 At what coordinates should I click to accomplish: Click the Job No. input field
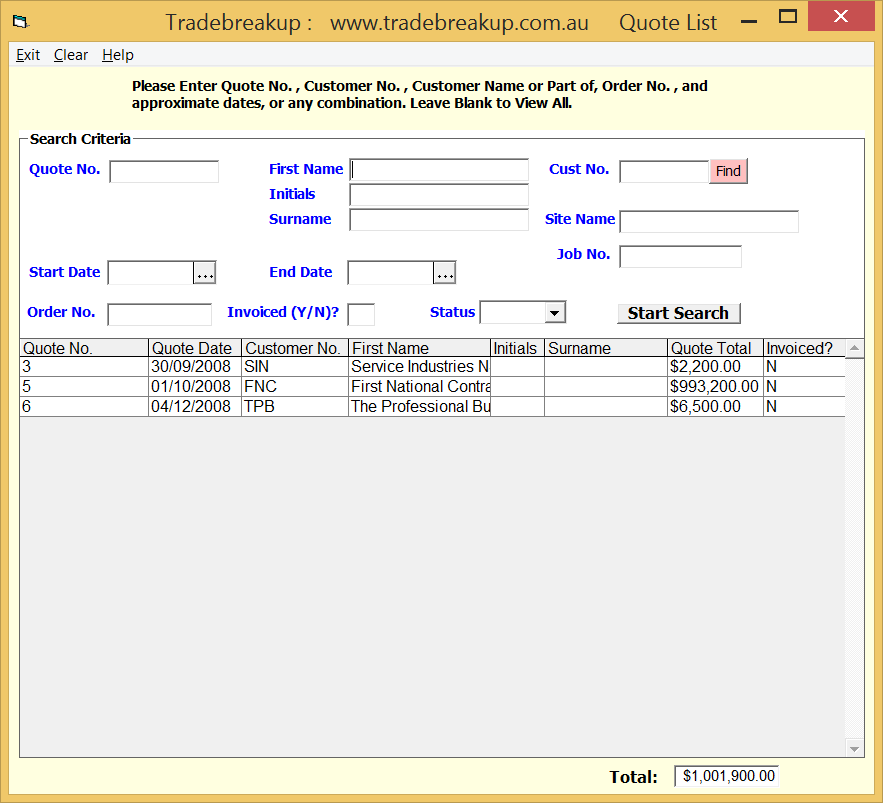[x=680, y=257]
